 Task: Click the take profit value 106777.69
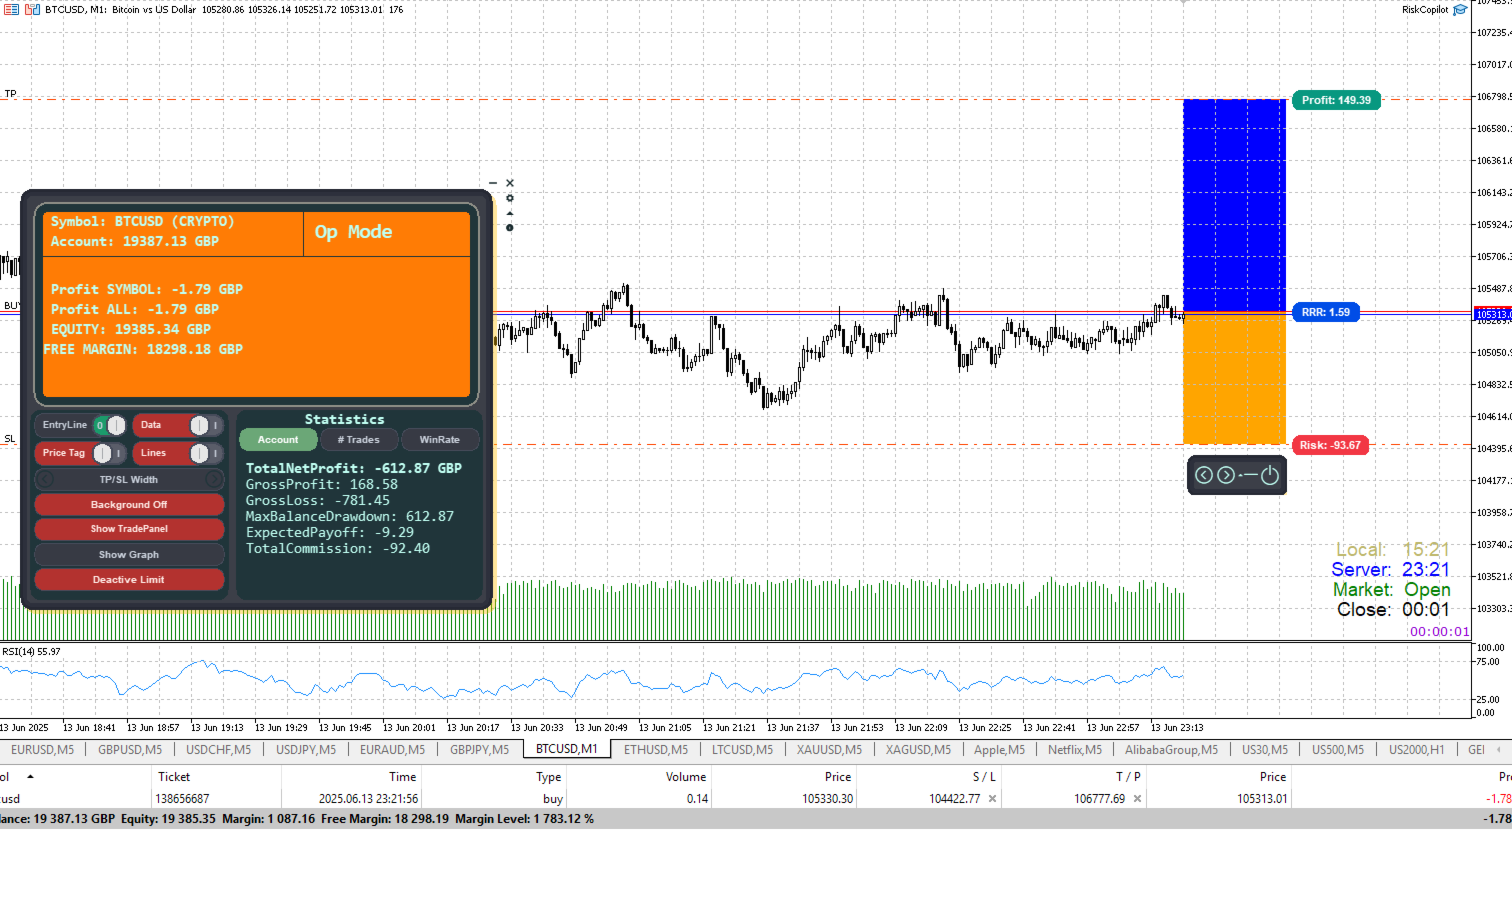point(1099,799)
